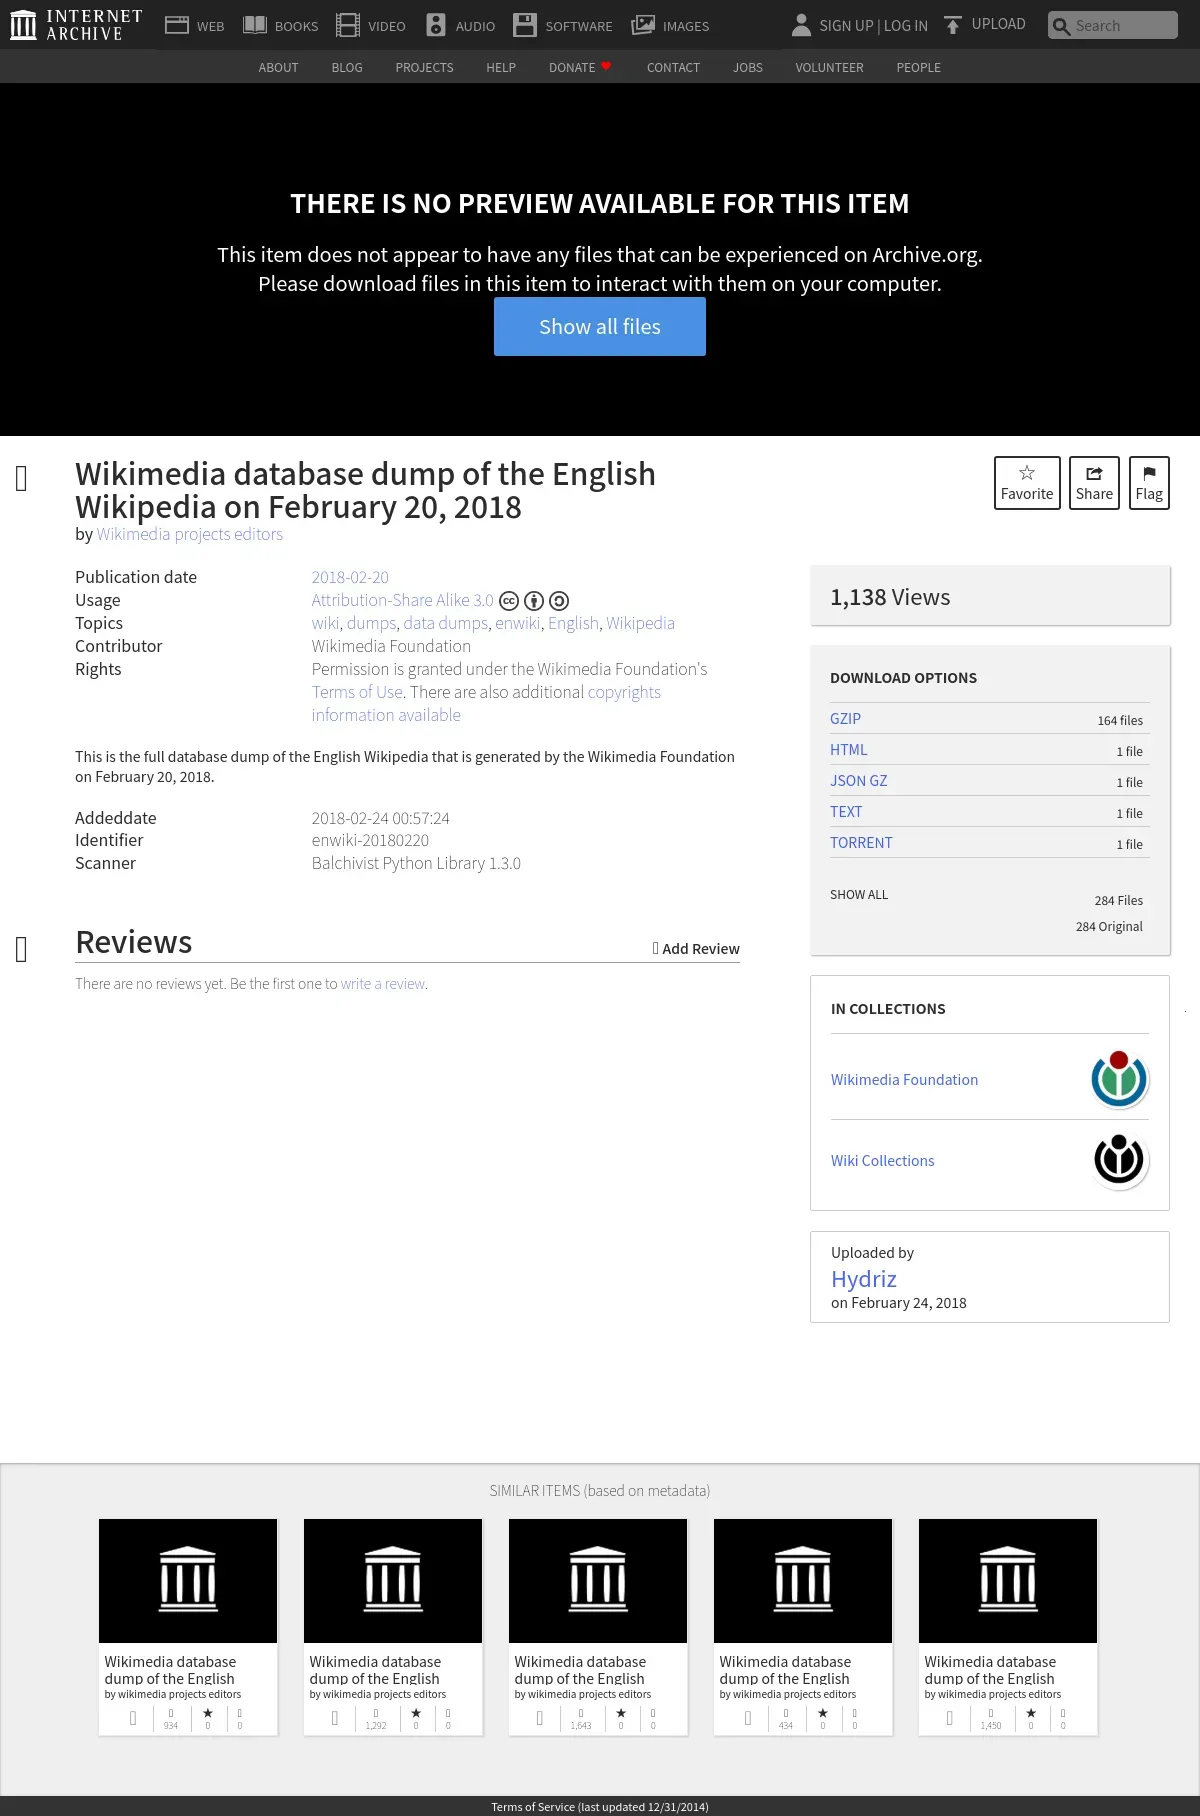Open the Images section icon

tap(643, 25)
